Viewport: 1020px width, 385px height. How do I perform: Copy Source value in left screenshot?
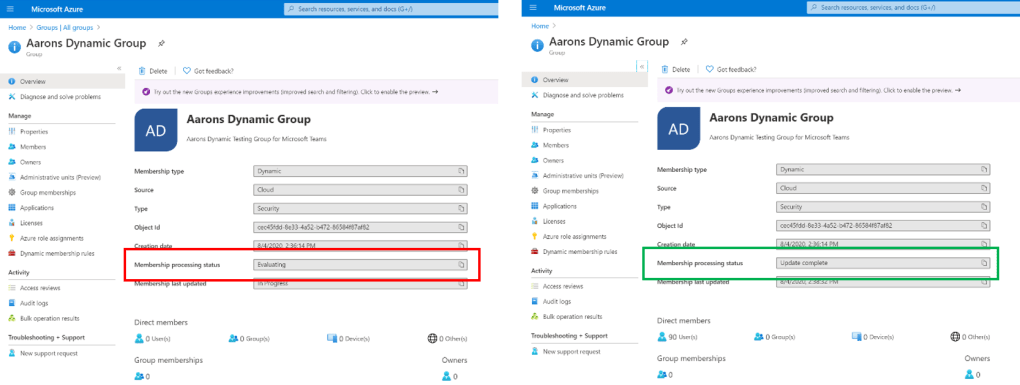461,190
